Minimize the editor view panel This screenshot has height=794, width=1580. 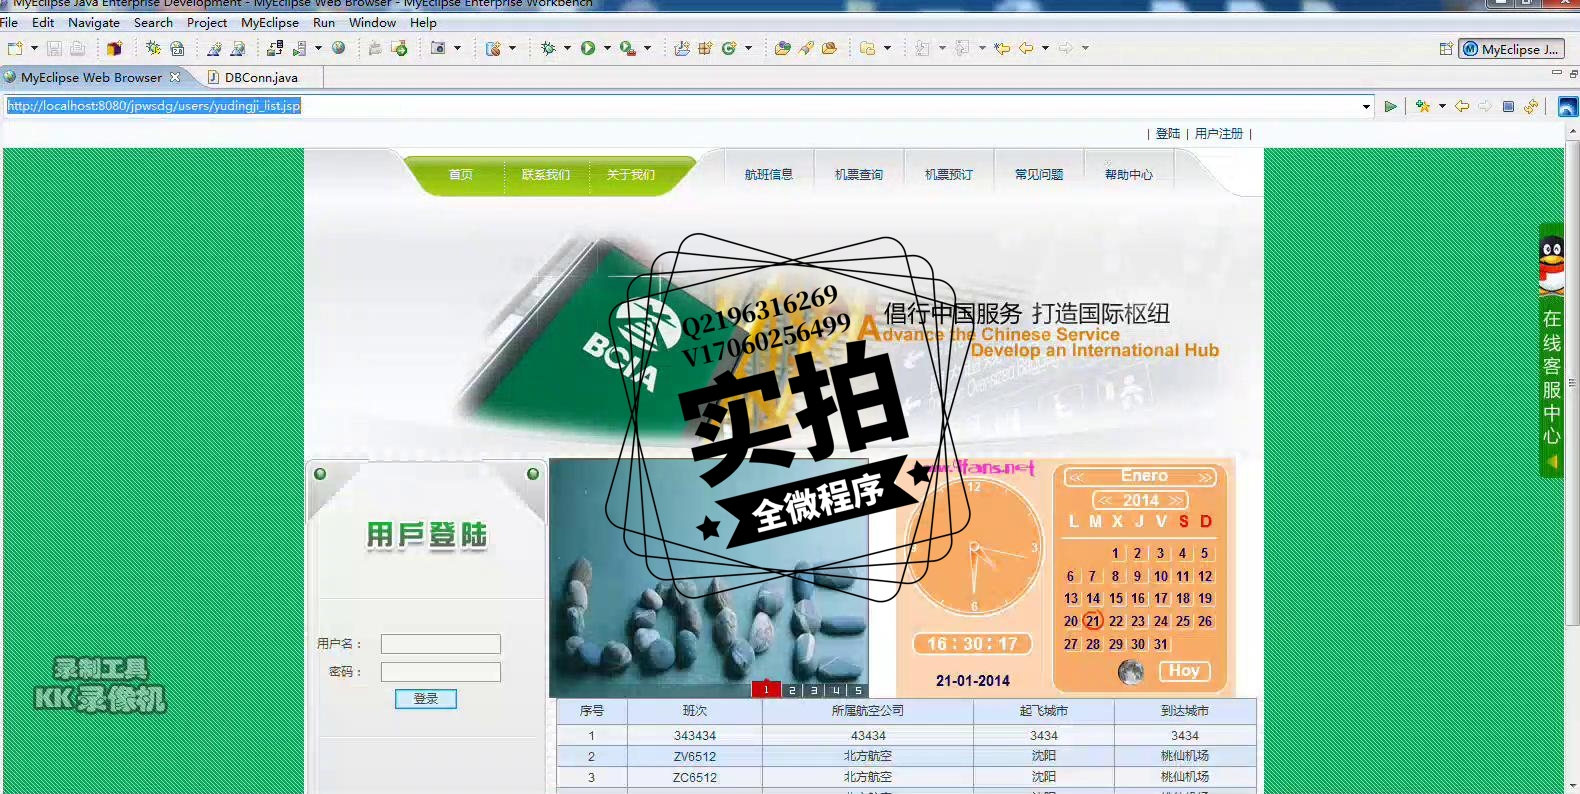click(x=1556, y=73)
